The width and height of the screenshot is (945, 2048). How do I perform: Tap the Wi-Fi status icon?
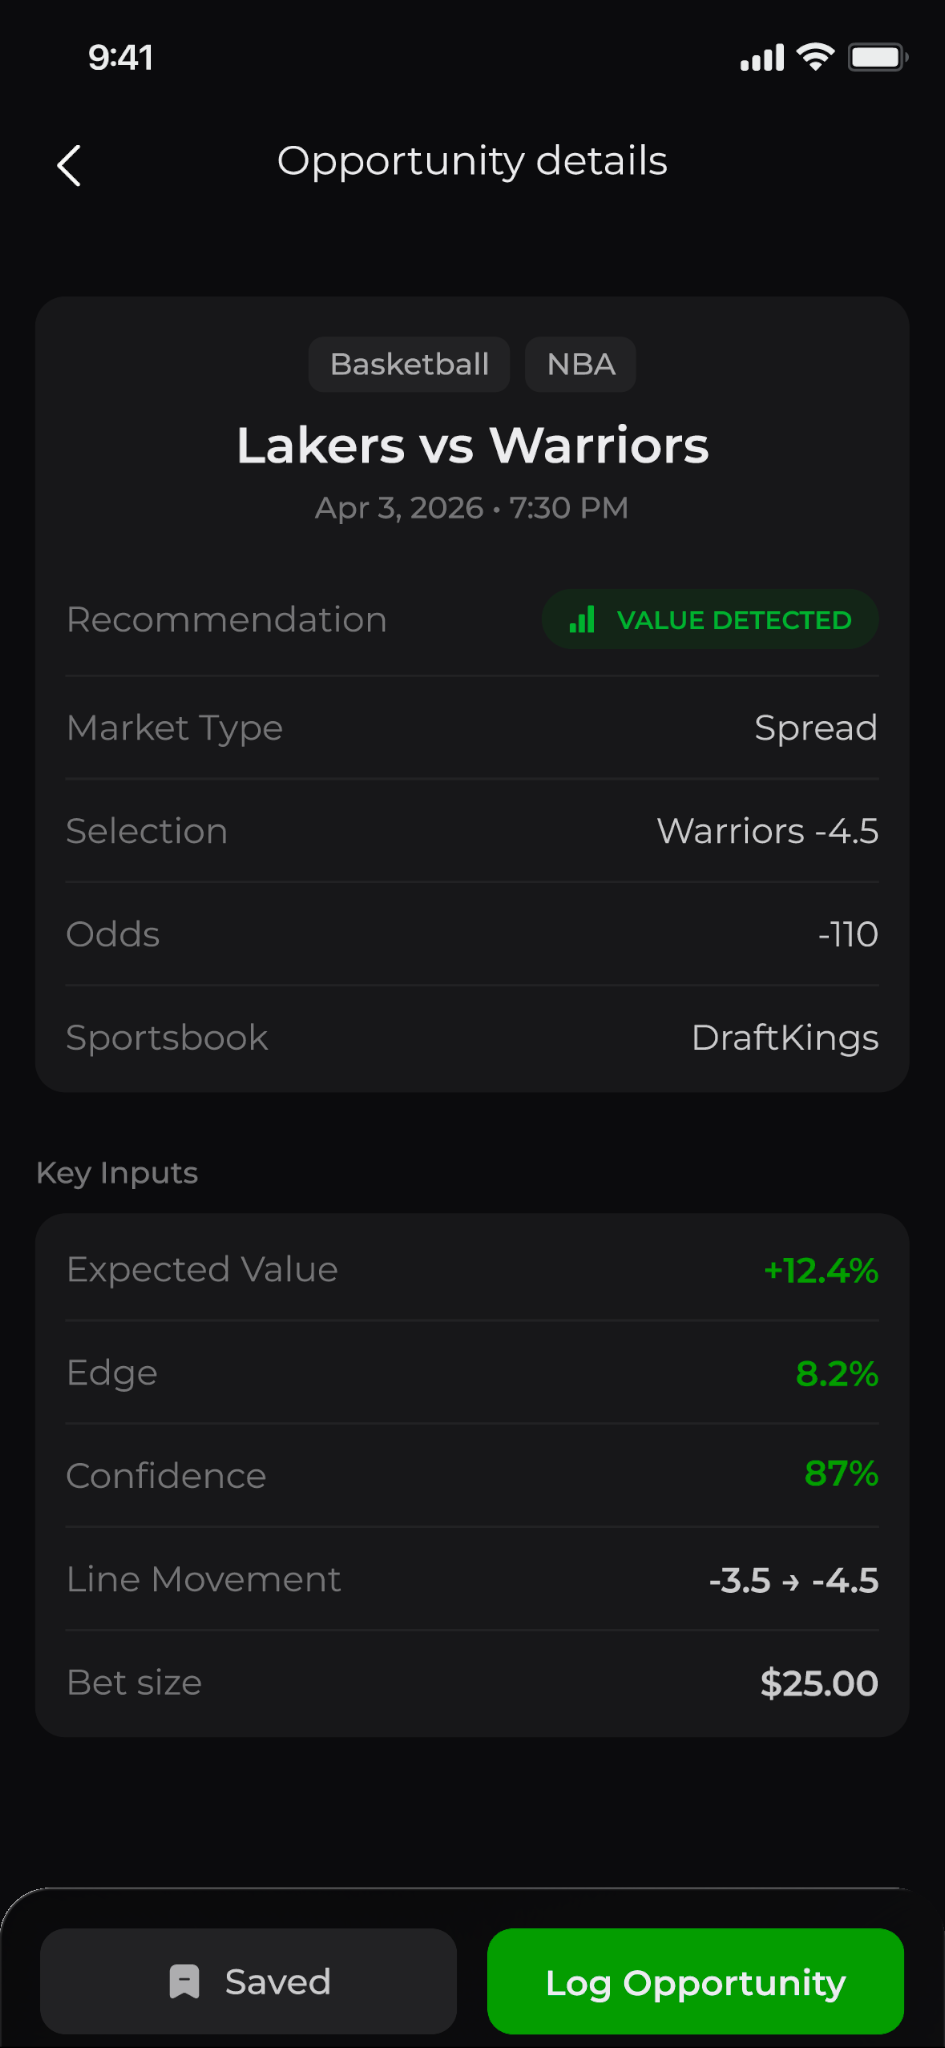[816, 57]
